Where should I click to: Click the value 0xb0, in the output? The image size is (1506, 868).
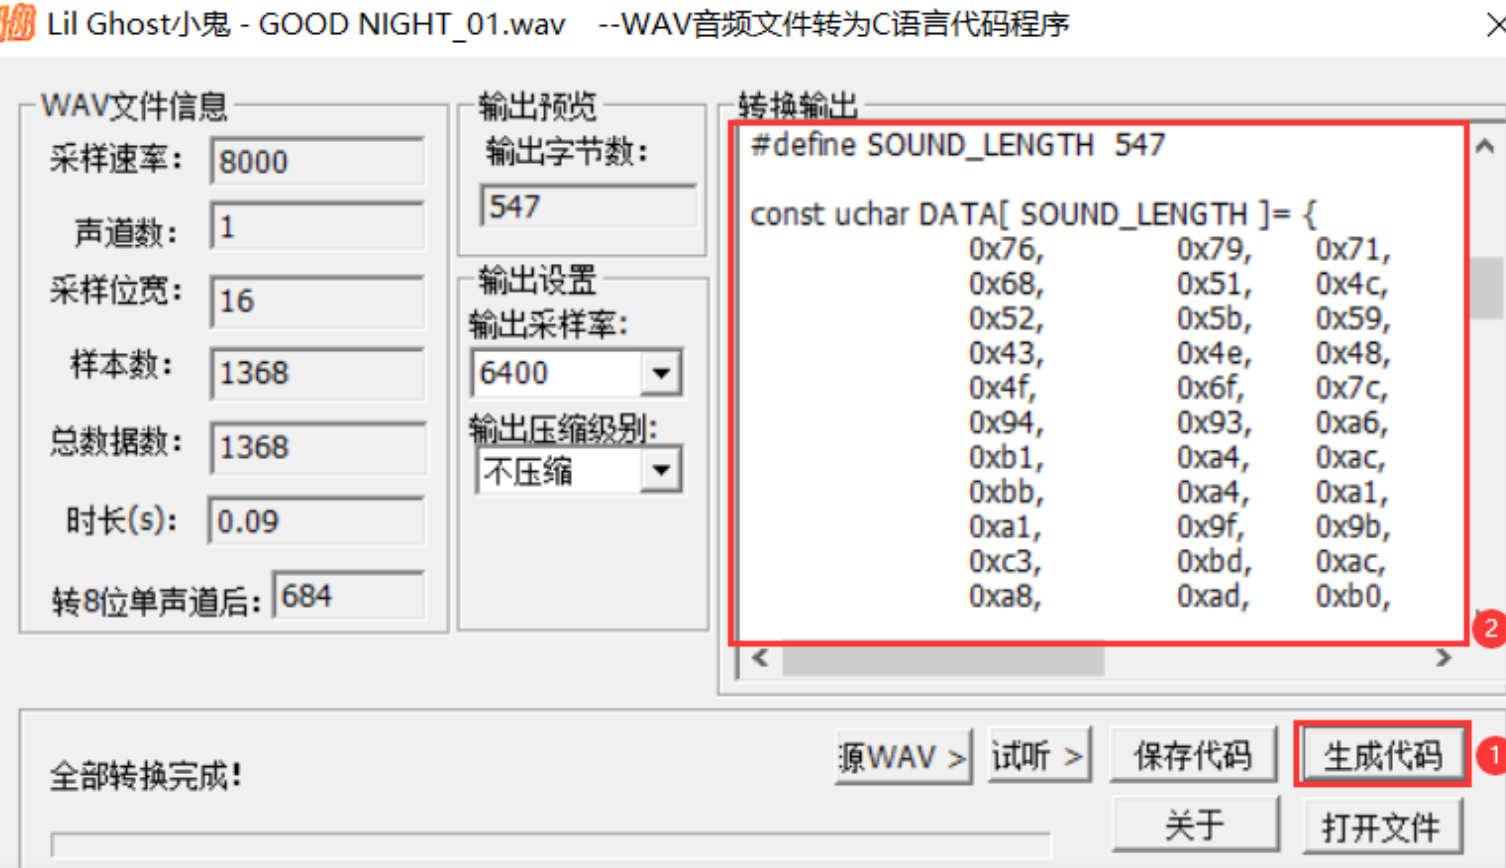1352,597
